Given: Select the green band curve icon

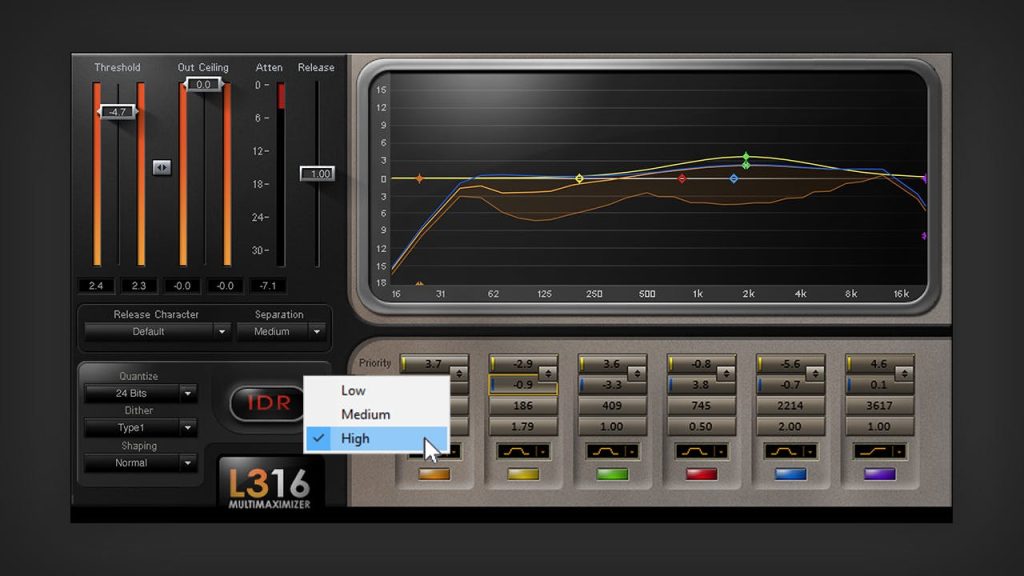Looking at the screenshot, I should pos(611,452).
